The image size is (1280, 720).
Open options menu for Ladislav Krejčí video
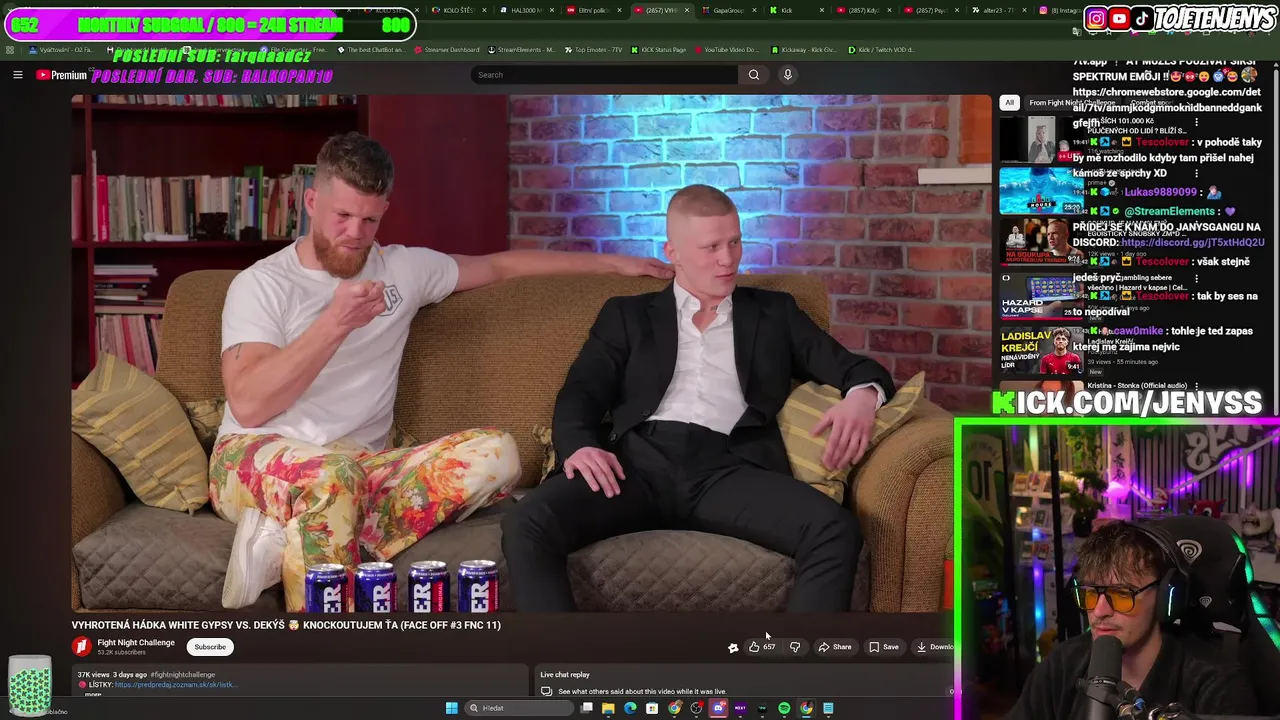(x=1196, y=330)
